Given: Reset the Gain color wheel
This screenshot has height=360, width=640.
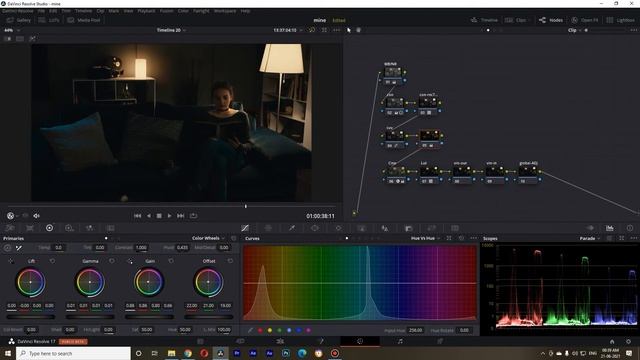Looking at the screenshot, I should pyautogui.click(x=171, y=261).
